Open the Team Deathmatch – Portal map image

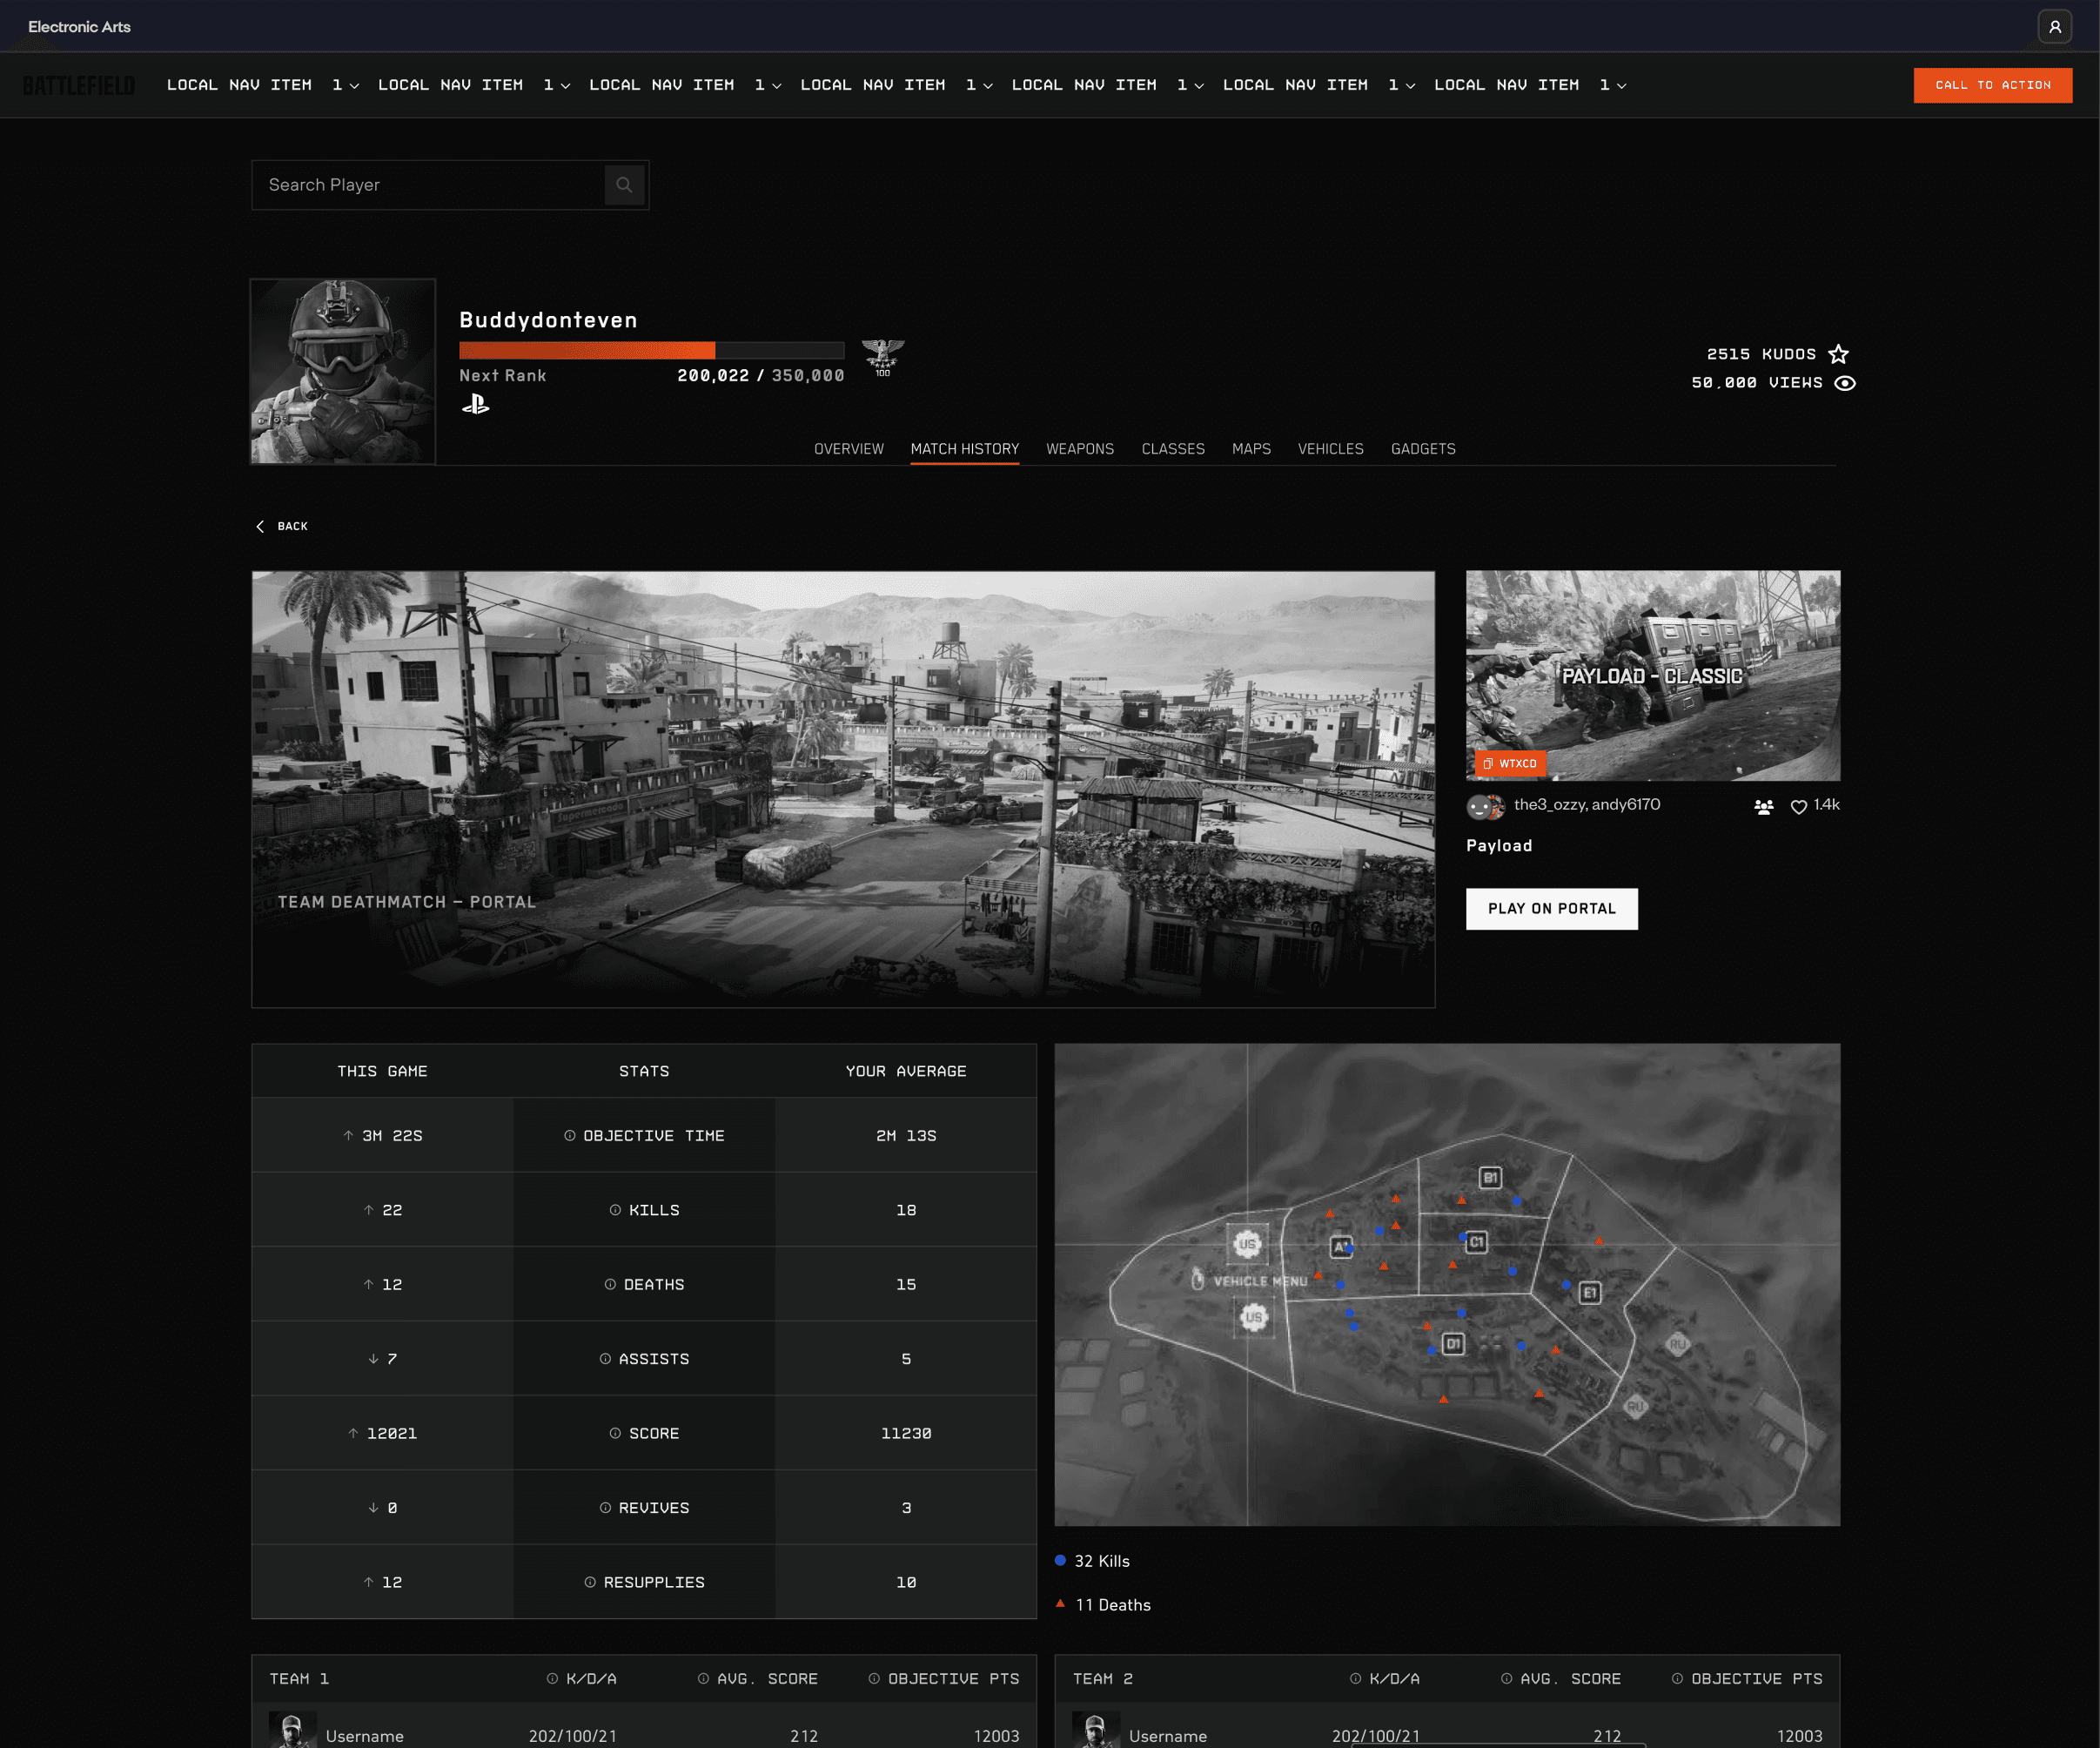(843, 789)
